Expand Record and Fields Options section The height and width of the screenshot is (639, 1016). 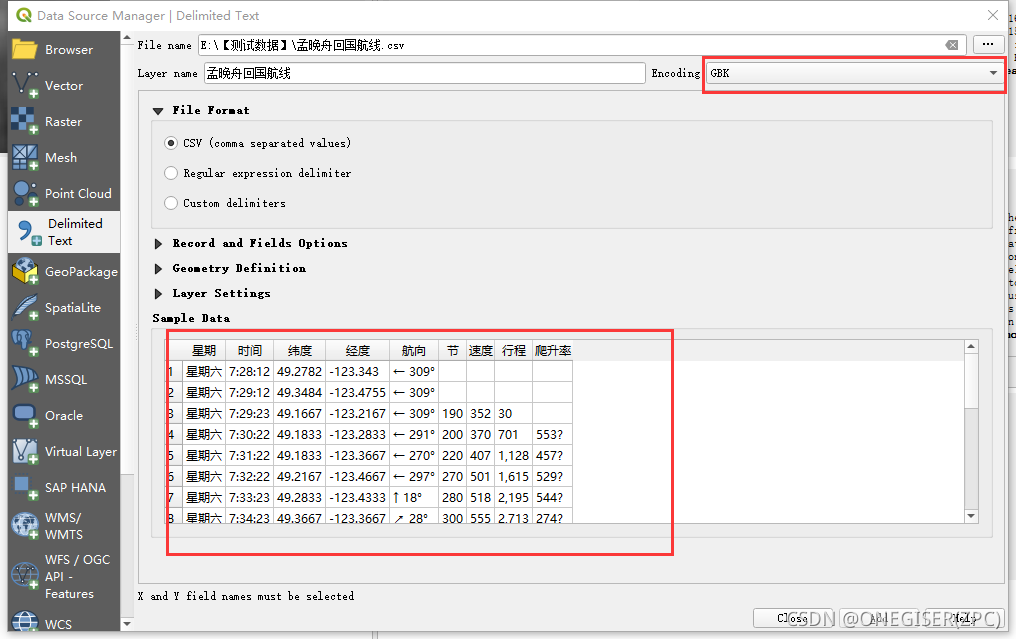point(158,244)
